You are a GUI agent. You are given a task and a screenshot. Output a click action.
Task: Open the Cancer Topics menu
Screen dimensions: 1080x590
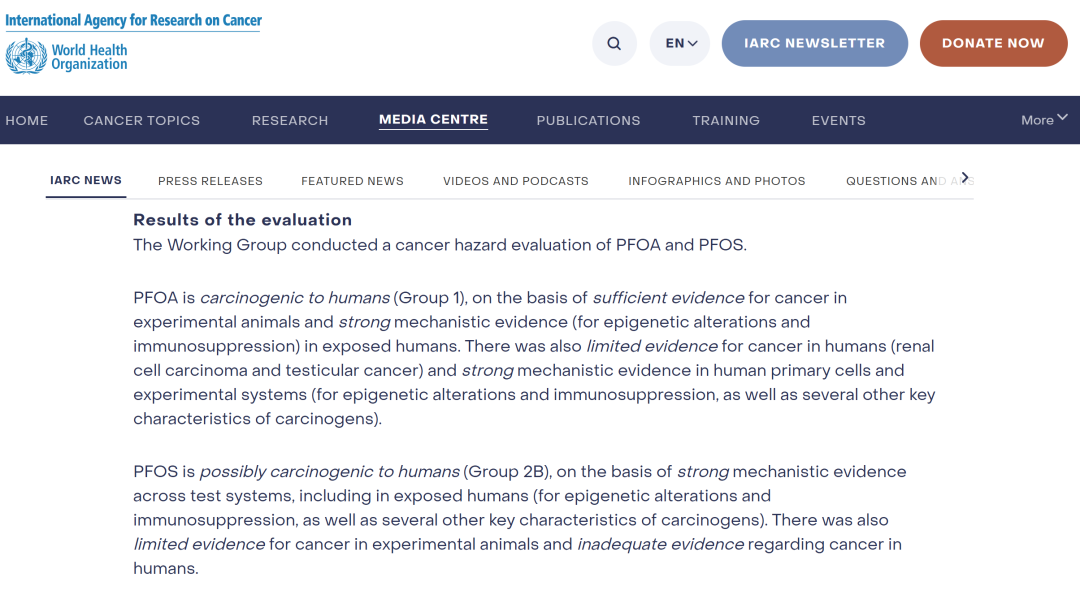pos(142,120)
